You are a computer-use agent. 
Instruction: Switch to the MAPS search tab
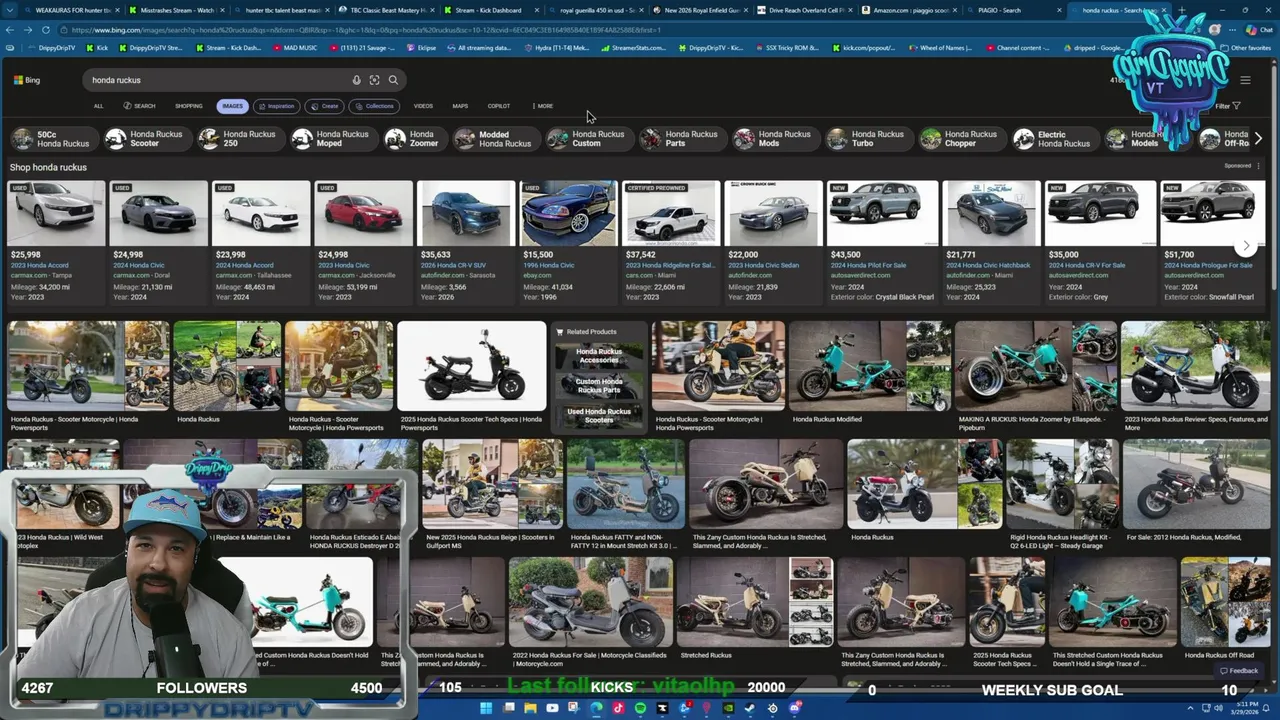460,106
